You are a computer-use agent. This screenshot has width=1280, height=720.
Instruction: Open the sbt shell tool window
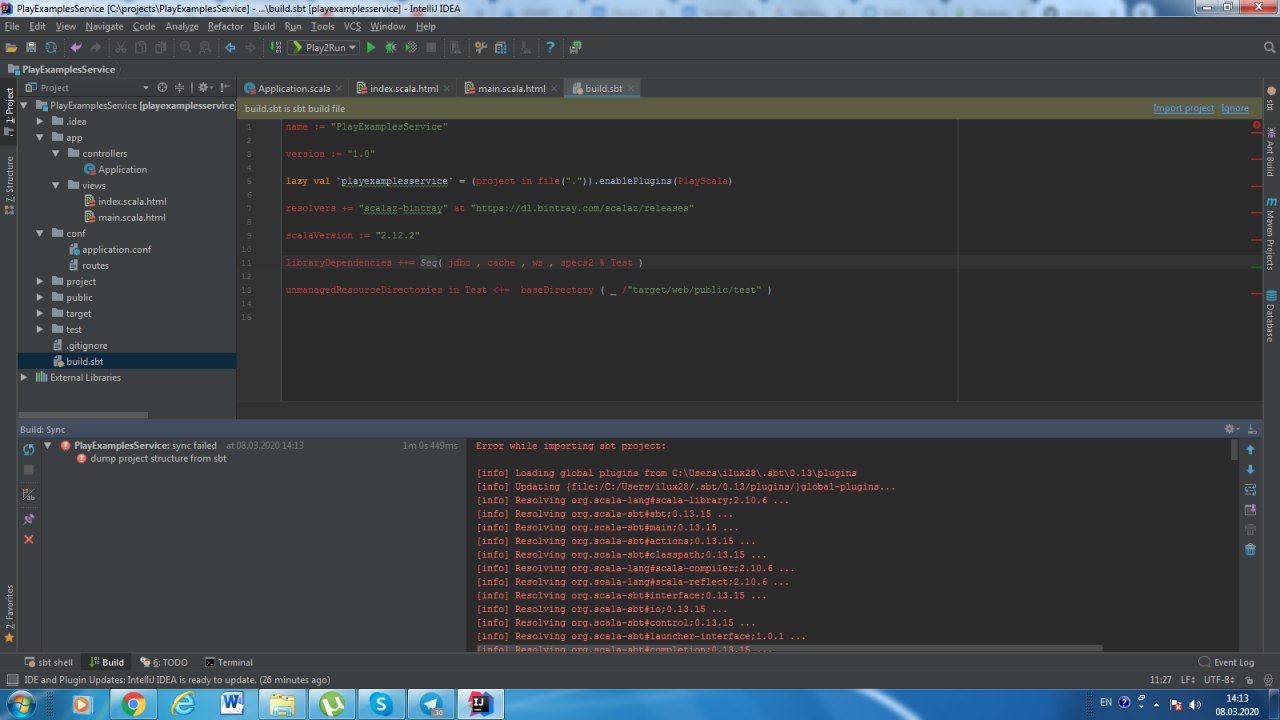coord(48,662)
